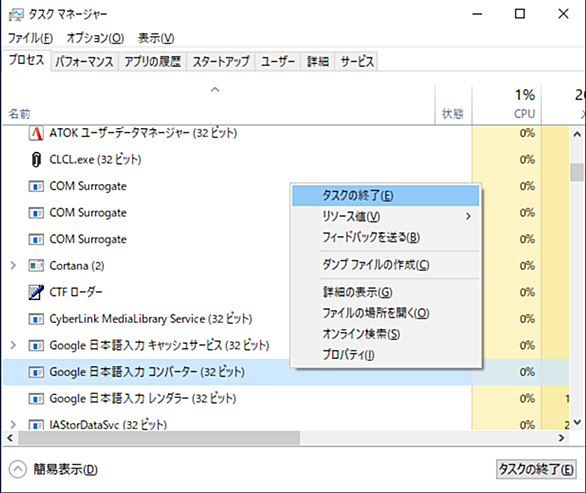Click the vertical scrollbar thumb
The height and width of the screenshot is (493, 586).
point(577,172)
